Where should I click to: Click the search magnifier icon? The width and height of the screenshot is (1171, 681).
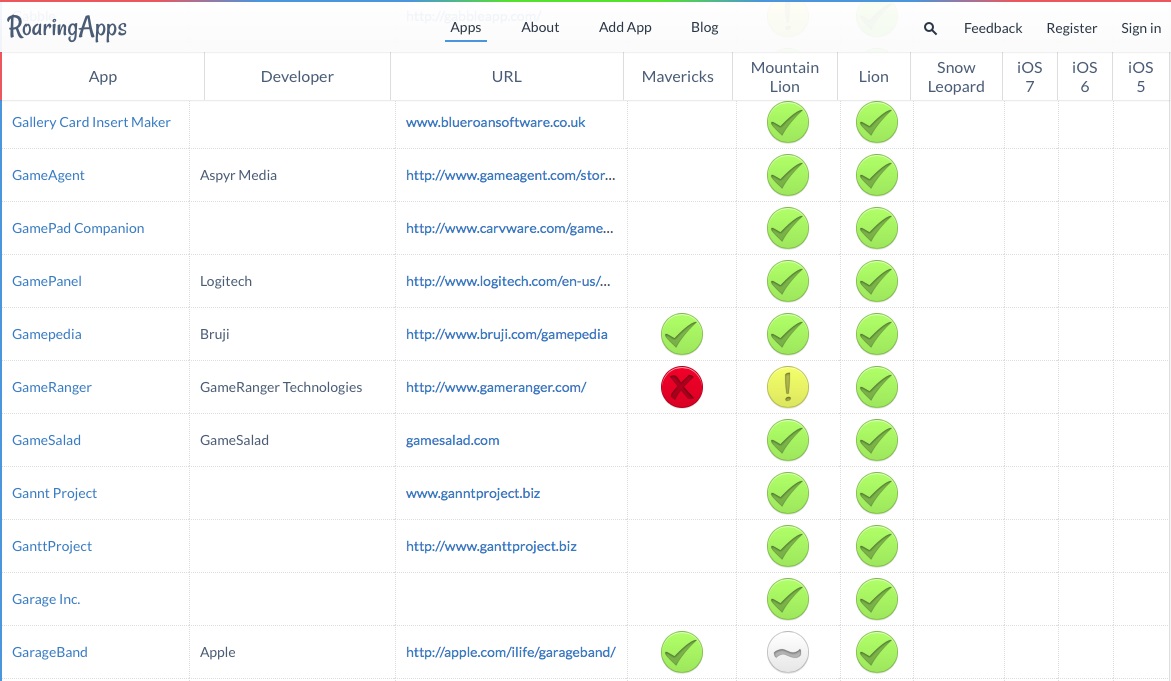coord(930,28)
